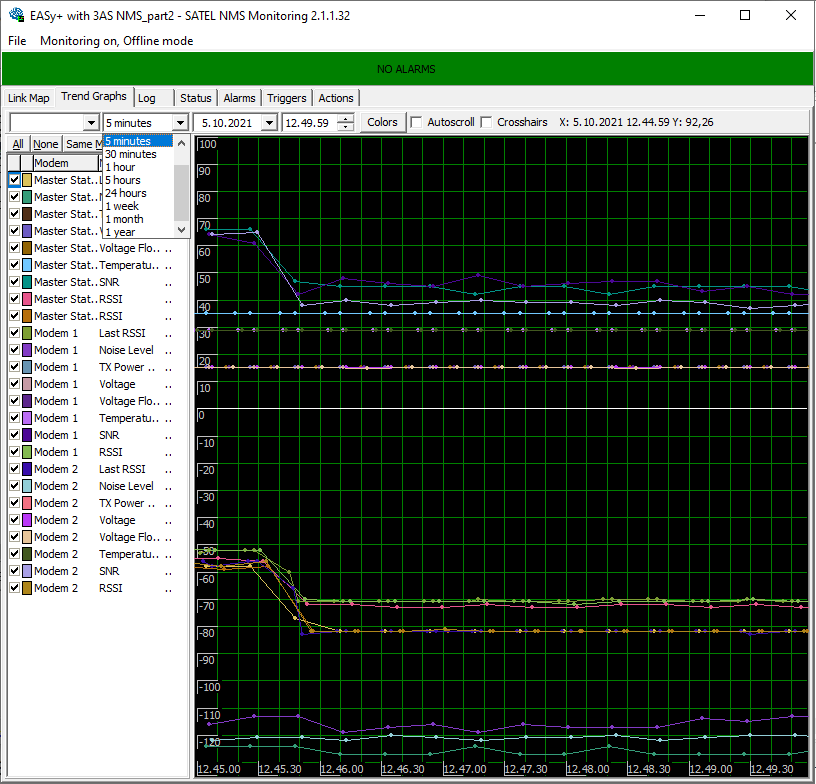The image size is (816, 784).
Task: Select the Modem 1 SNR row text
Action: point(76,435)
